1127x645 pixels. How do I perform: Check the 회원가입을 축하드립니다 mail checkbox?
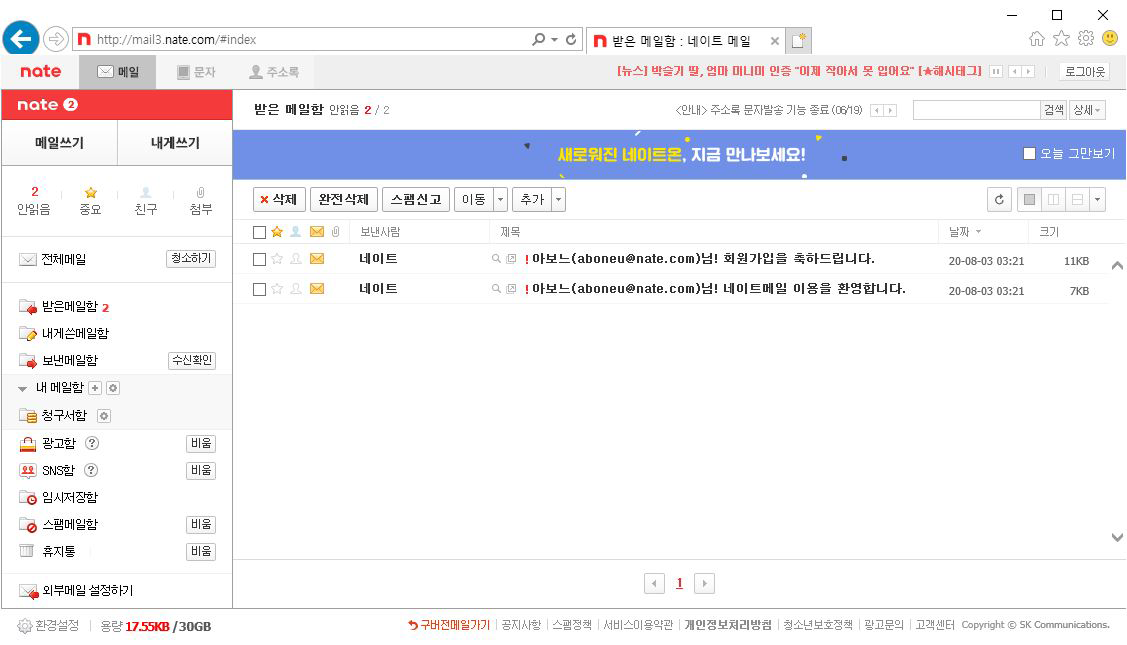[x=259, y=260]
